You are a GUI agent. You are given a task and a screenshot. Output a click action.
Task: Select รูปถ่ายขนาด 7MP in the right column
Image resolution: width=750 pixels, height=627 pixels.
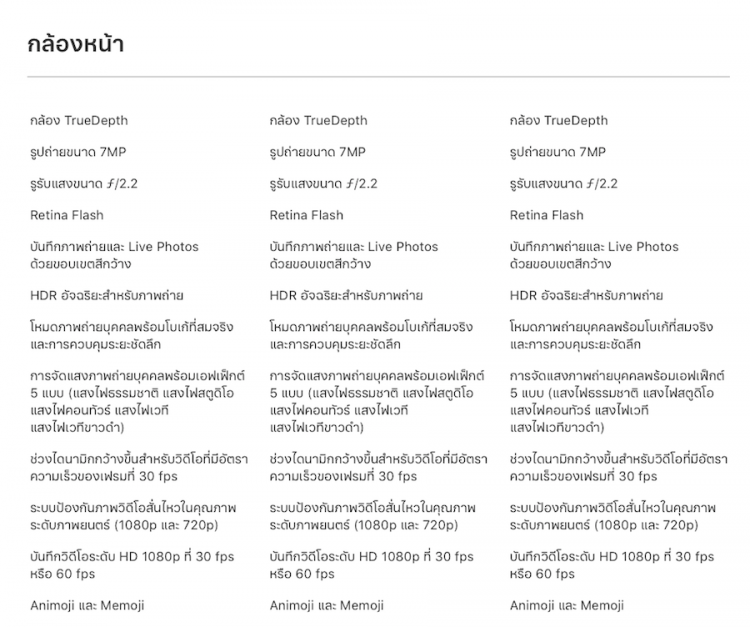pyautogui.click(x=557, y=152)
